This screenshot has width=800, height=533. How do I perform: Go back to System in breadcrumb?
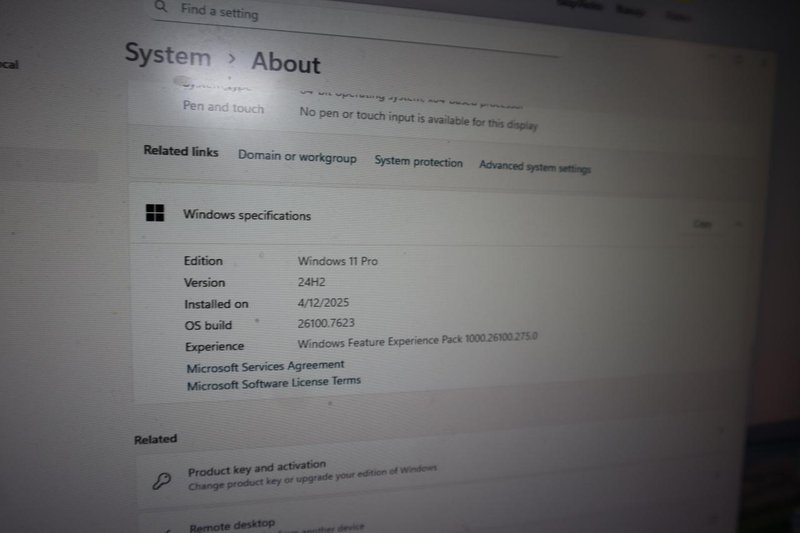pyautogui.click(x=168, y=55)
